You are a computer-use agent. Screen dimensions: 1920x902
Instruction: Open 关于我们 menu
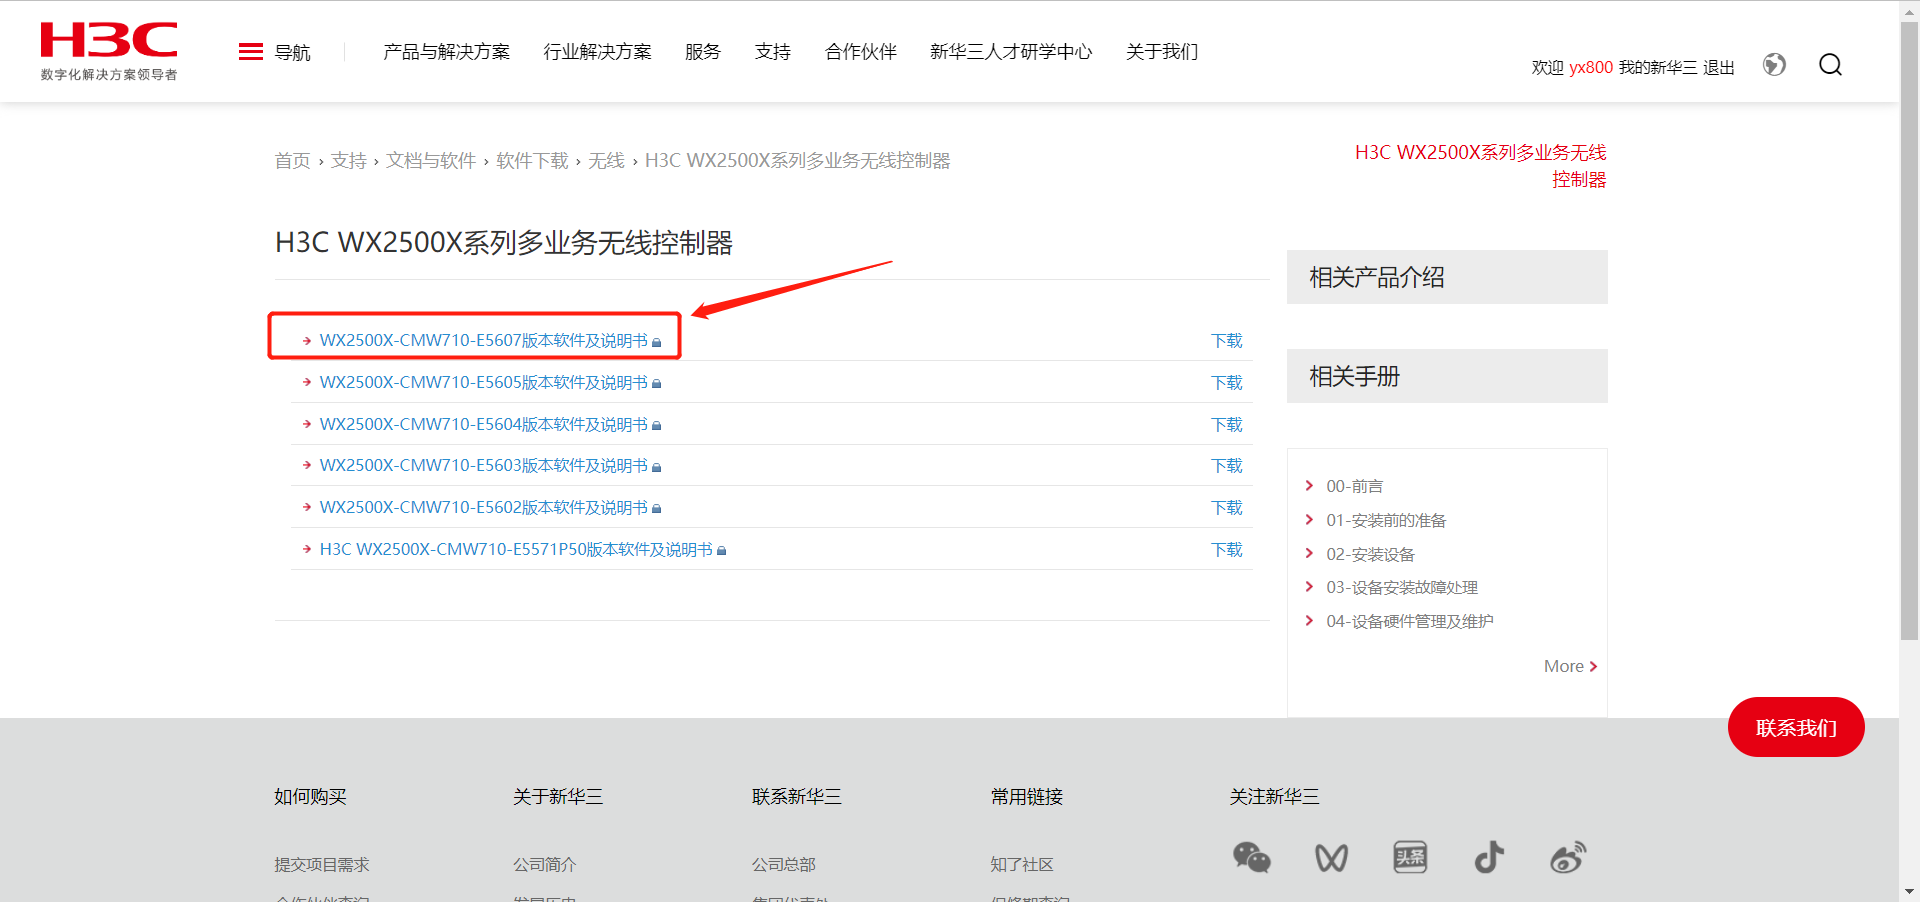1162,52
